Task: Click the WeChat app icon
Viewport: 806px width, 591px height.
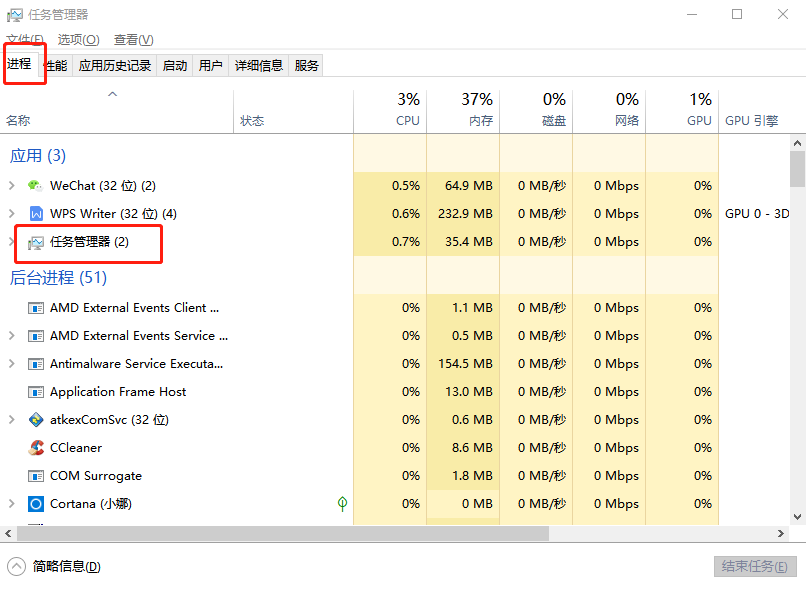Action: (36, 186)
